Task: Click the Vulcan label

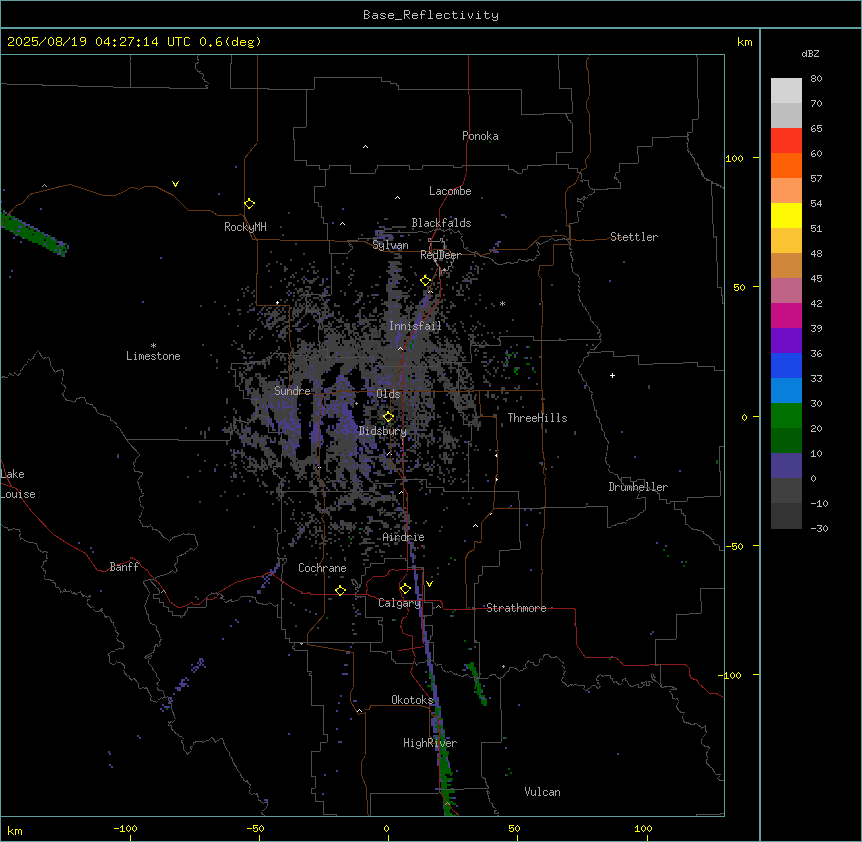Action: pyautogui.click(x=542, y=792)
